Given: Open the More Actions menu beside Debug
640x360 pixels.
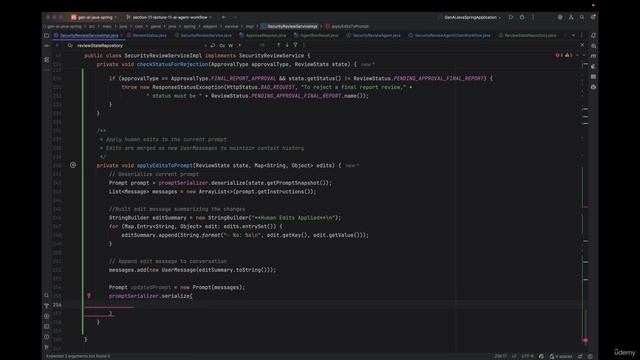Looking at the screenshot, I should 533,17.
